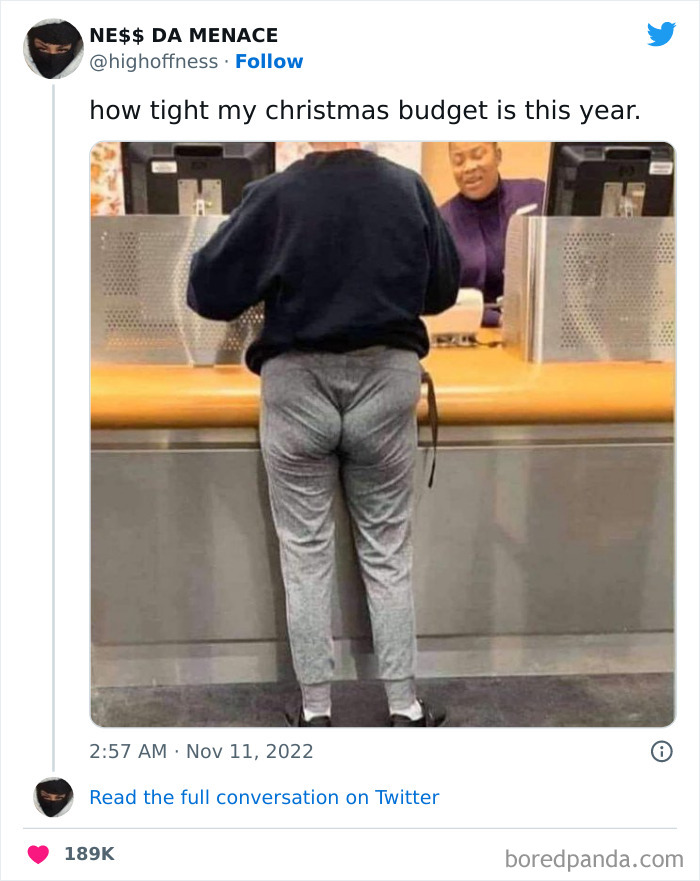Open tweet details via the timestamp
Screen dimensions: 700x881
200,751
